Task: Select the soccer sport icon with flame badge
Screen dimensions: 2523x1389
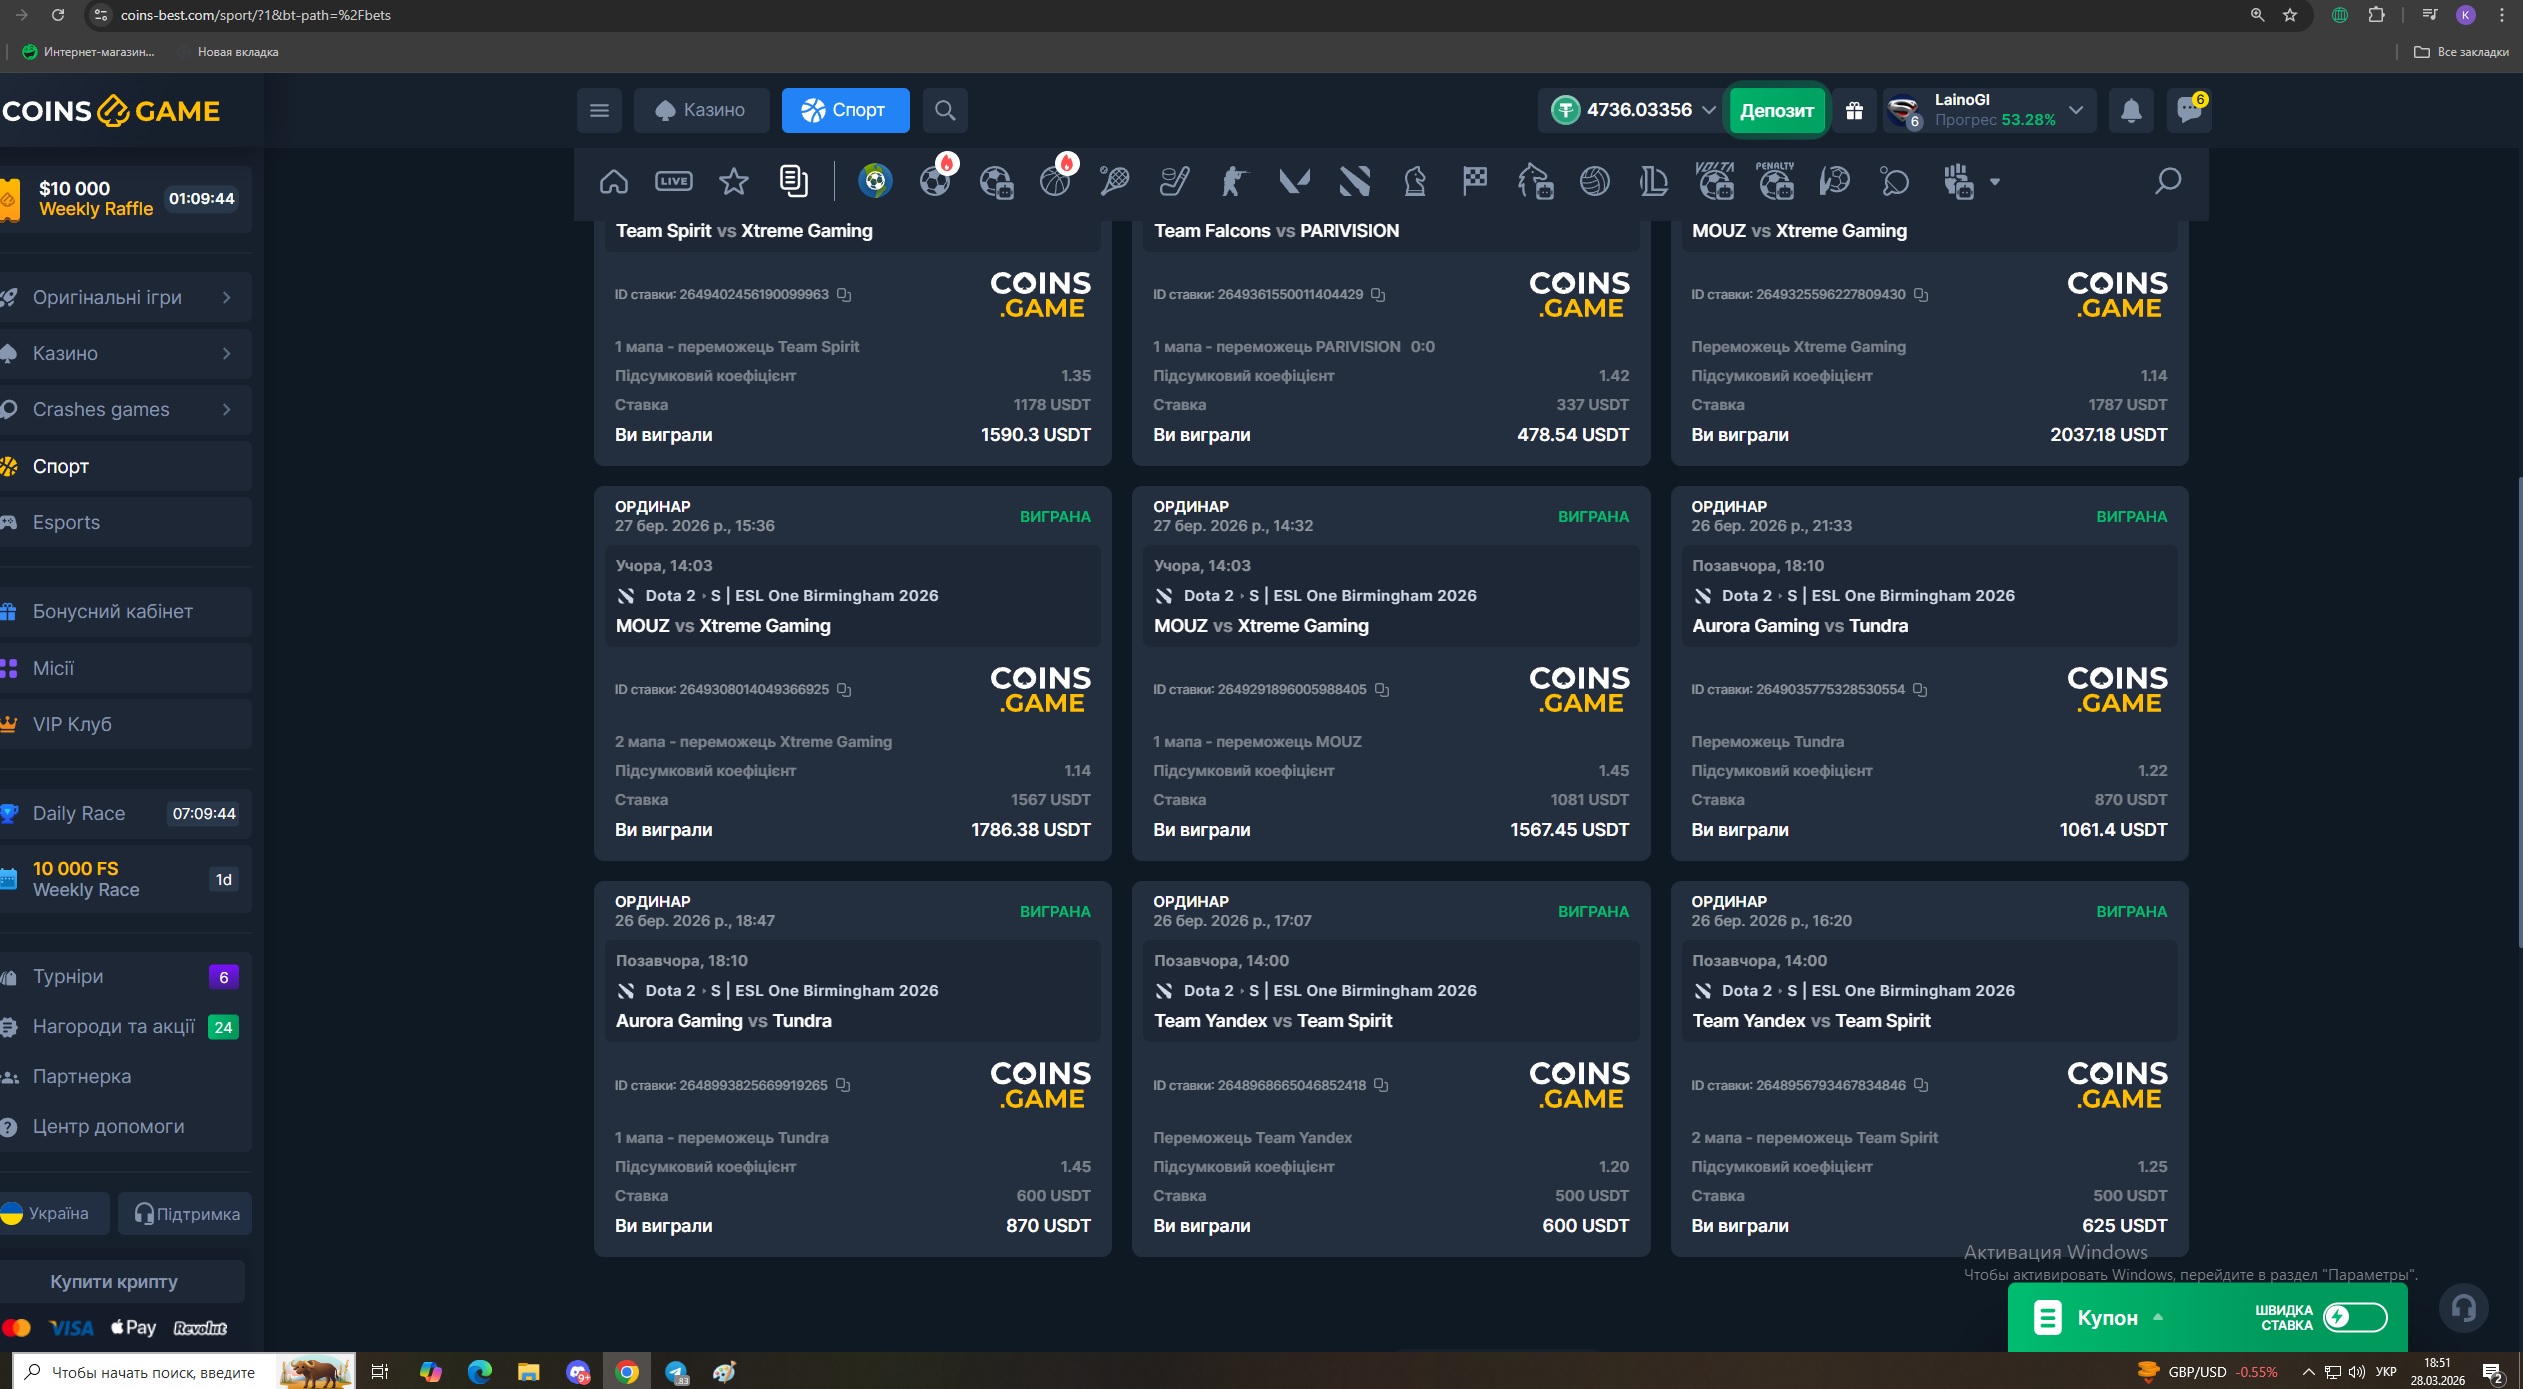Action: point(936,181)
